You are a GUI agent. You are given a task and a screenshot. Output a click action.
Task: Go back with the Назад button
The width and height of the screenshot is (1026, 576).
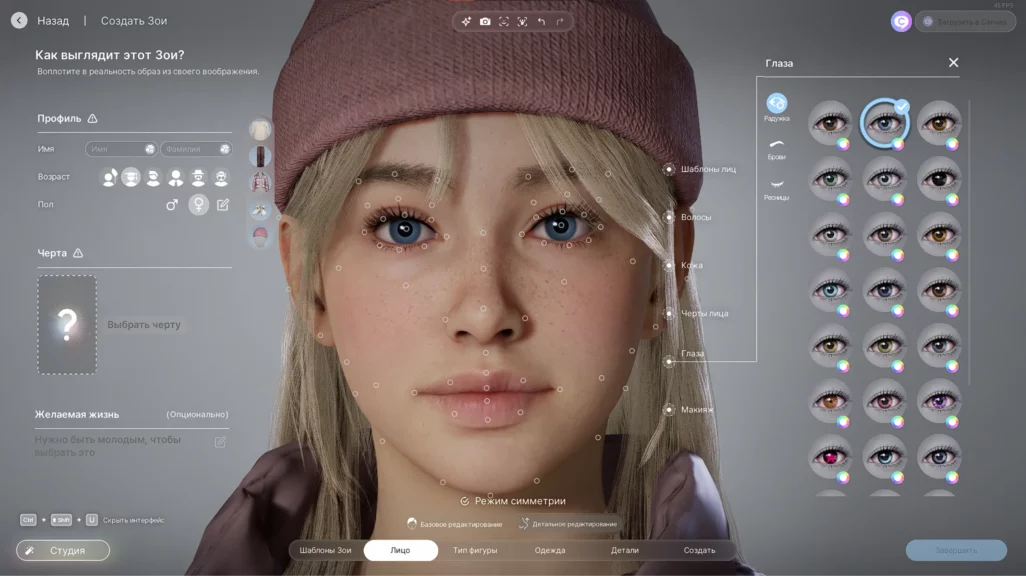point(42,21)
